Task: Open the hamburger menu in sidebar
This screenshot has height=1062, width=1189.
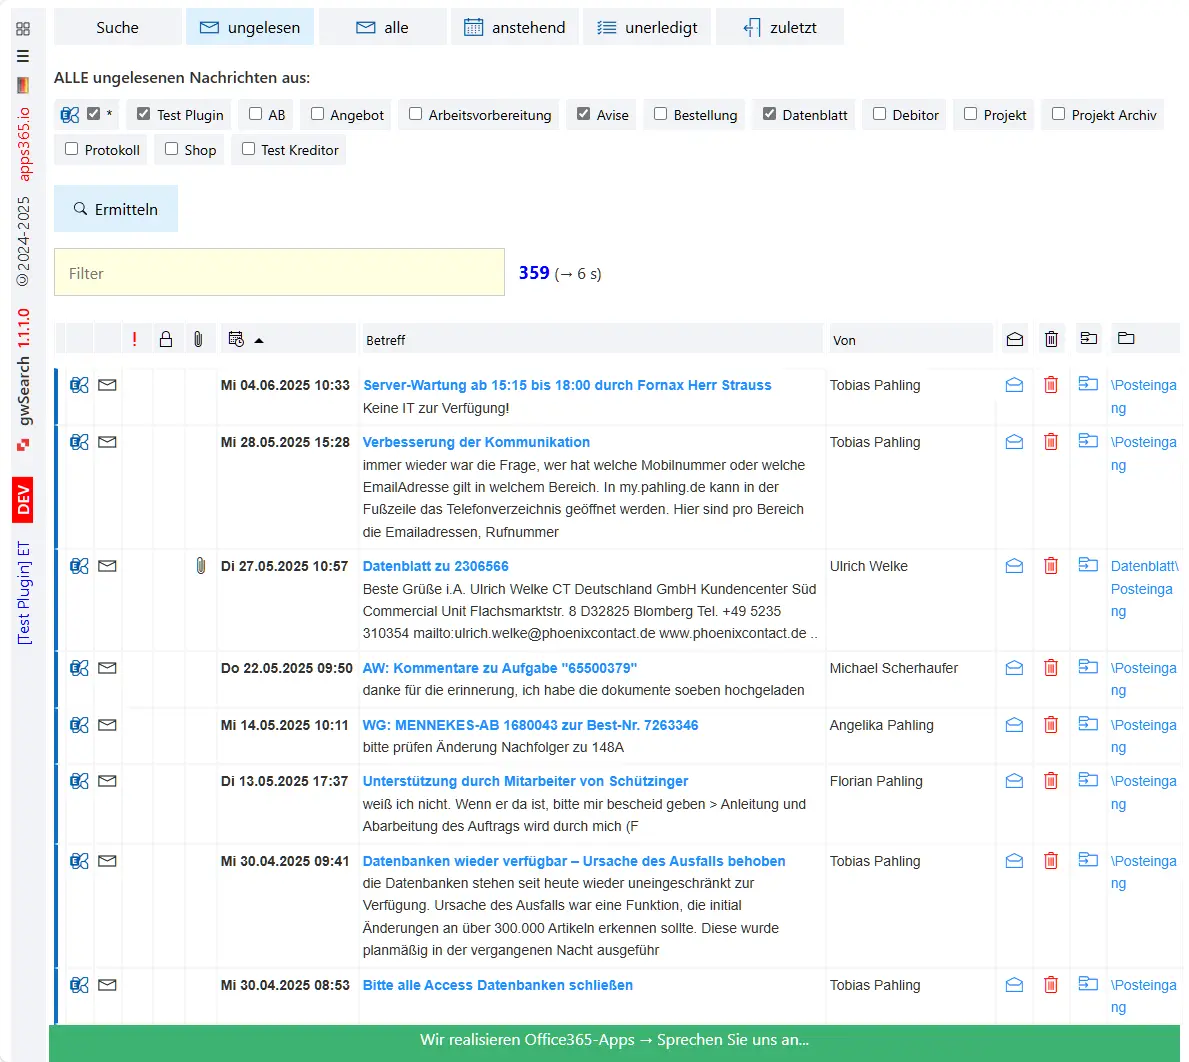Action: pos(23,56)
